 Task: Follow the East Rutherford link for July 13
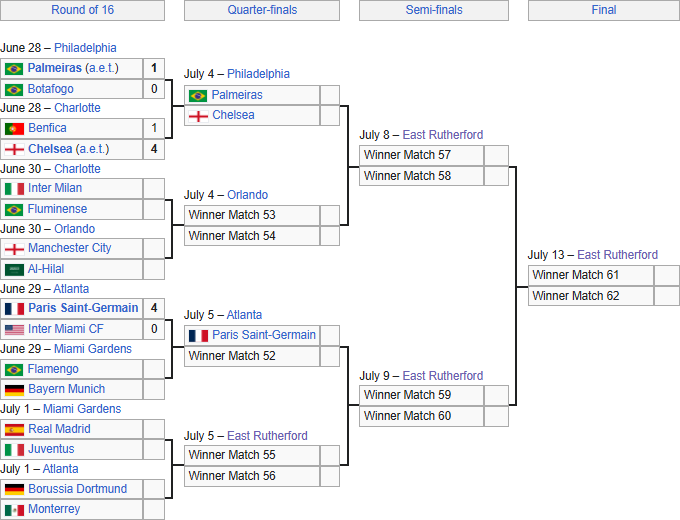click(x=618, y=255)
